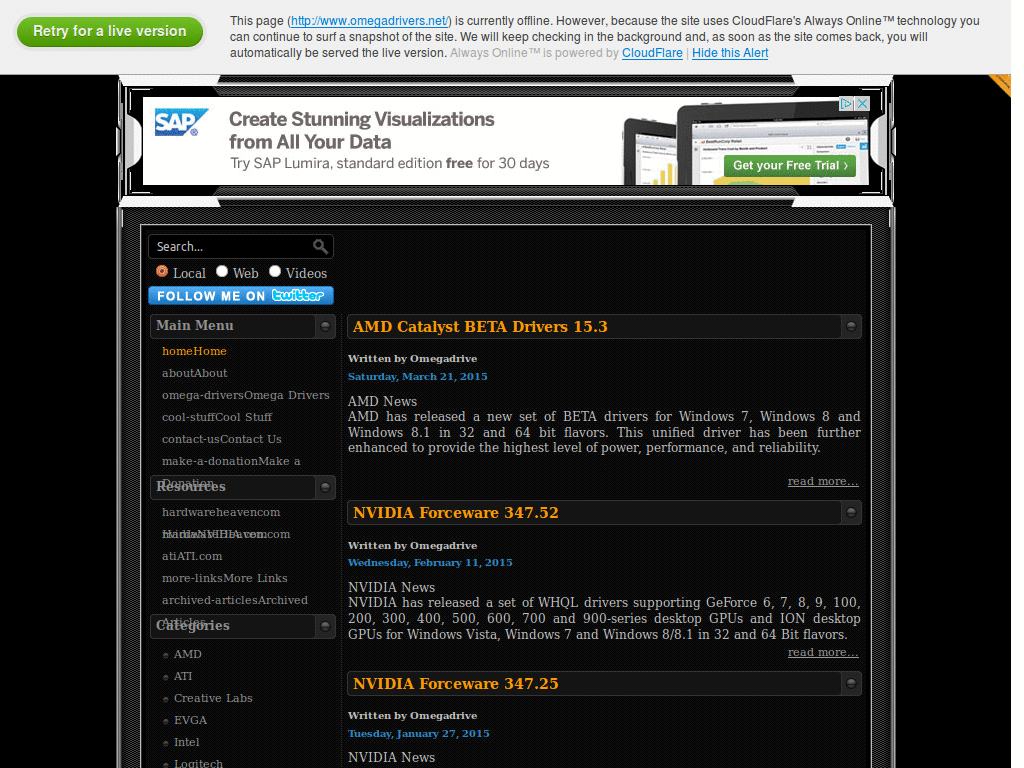1024x768 pixels.
Task: Click read more under Forceware 347.52 article
Action: point(823,652)
